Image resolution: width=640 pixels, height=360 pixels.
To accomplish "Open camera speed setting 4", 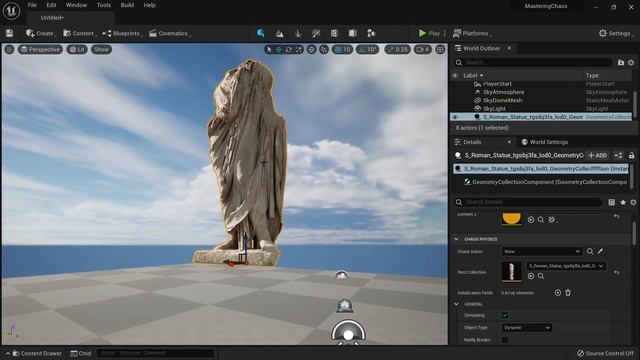I will [x=422, y=49].
